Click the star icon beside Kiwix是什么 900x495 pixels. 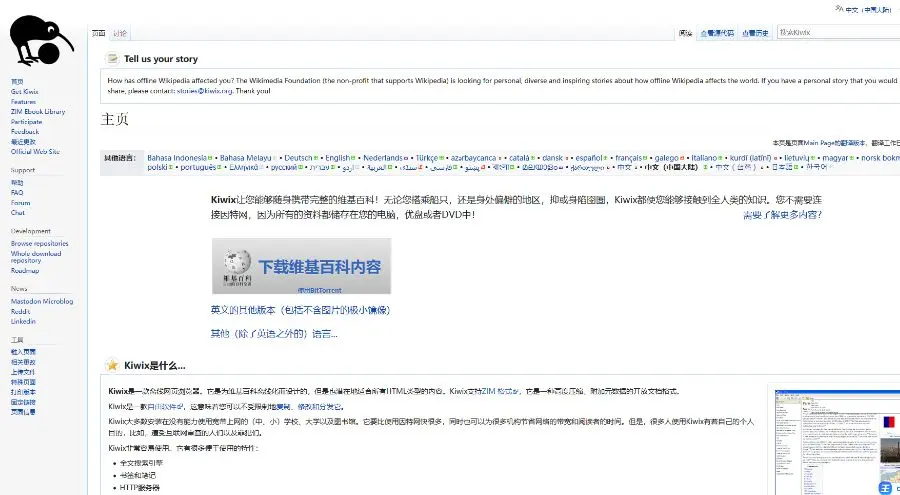click(112, 365)
